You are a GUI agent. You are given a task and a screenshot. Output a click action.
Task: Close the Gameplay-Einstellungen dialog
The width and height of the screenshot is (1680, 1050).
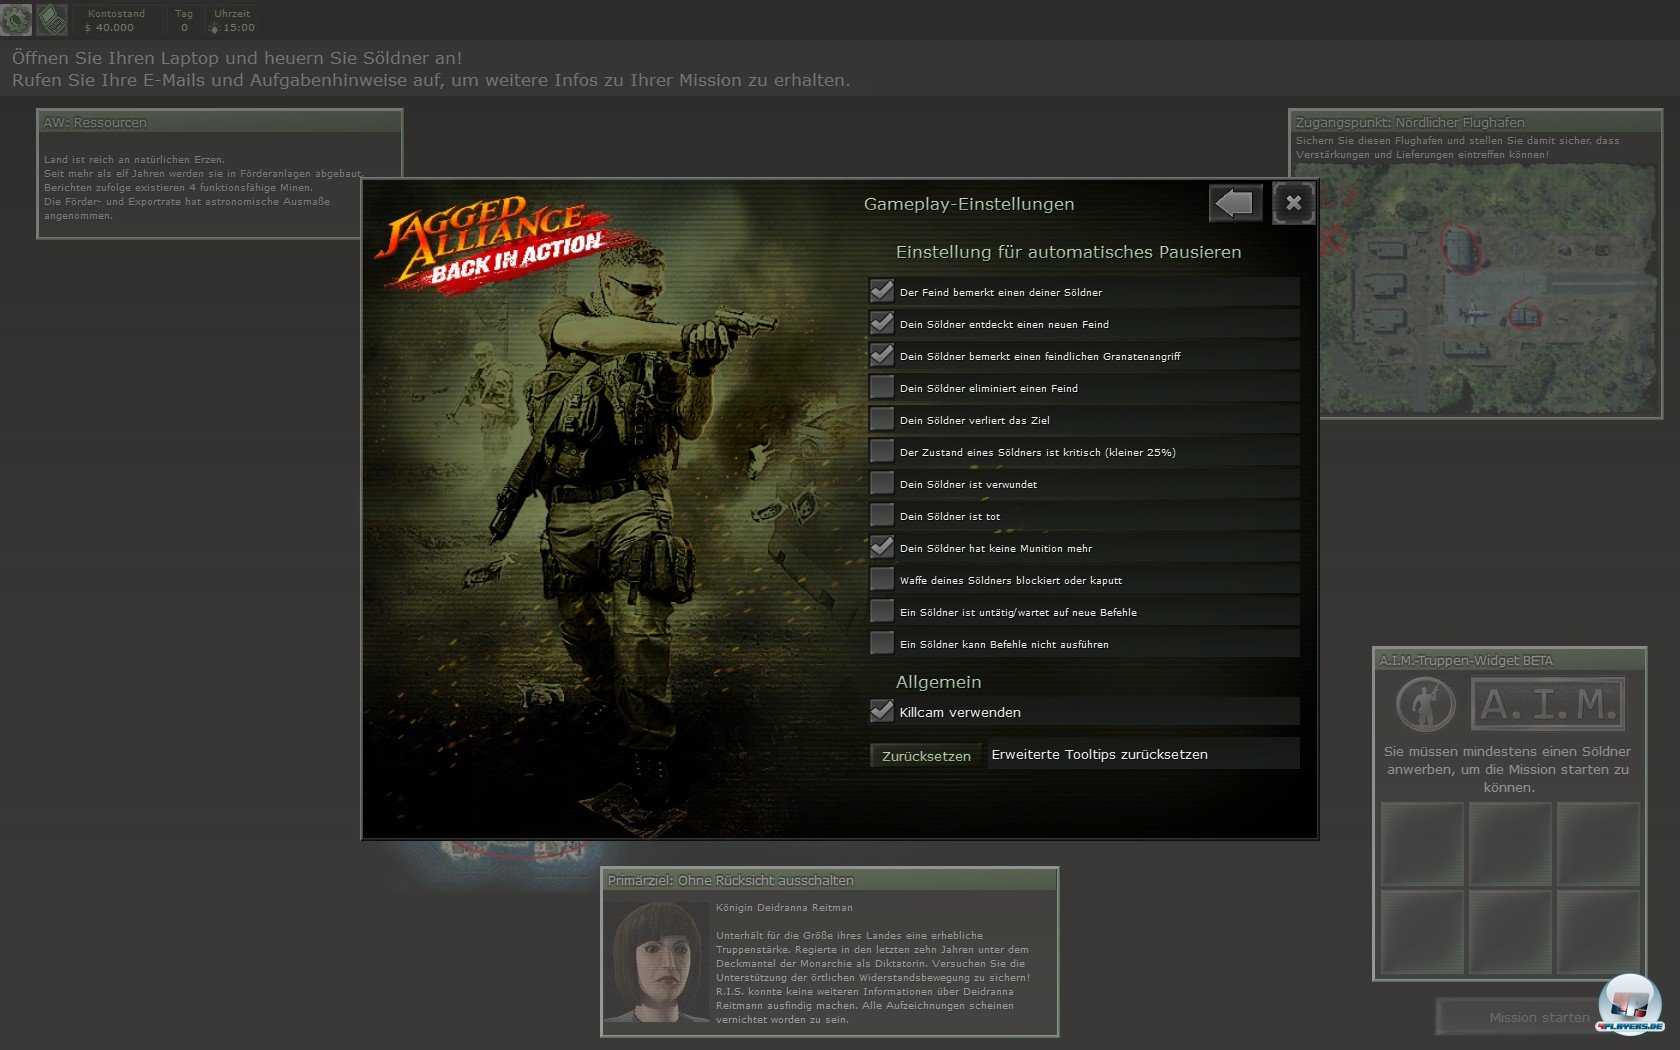pos(1293,204)
